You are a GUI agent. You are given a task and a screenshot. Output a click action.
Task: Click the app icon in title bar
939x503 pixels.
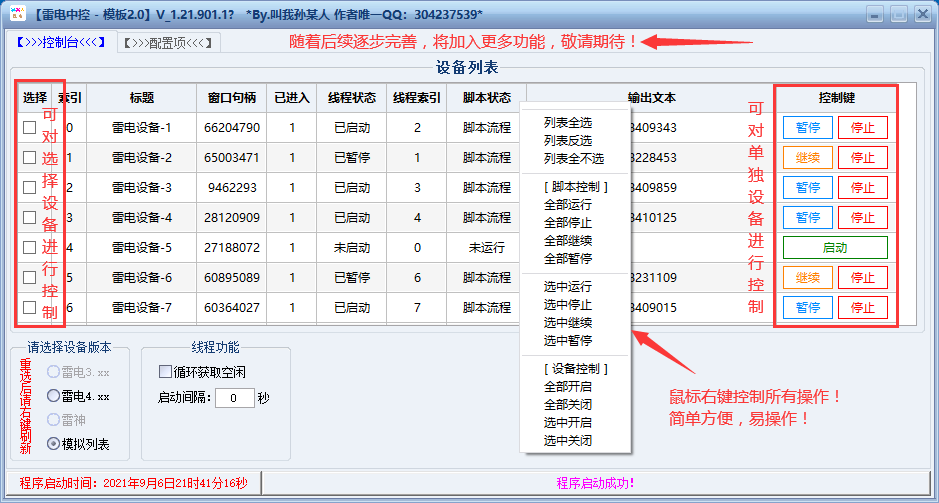18,13
